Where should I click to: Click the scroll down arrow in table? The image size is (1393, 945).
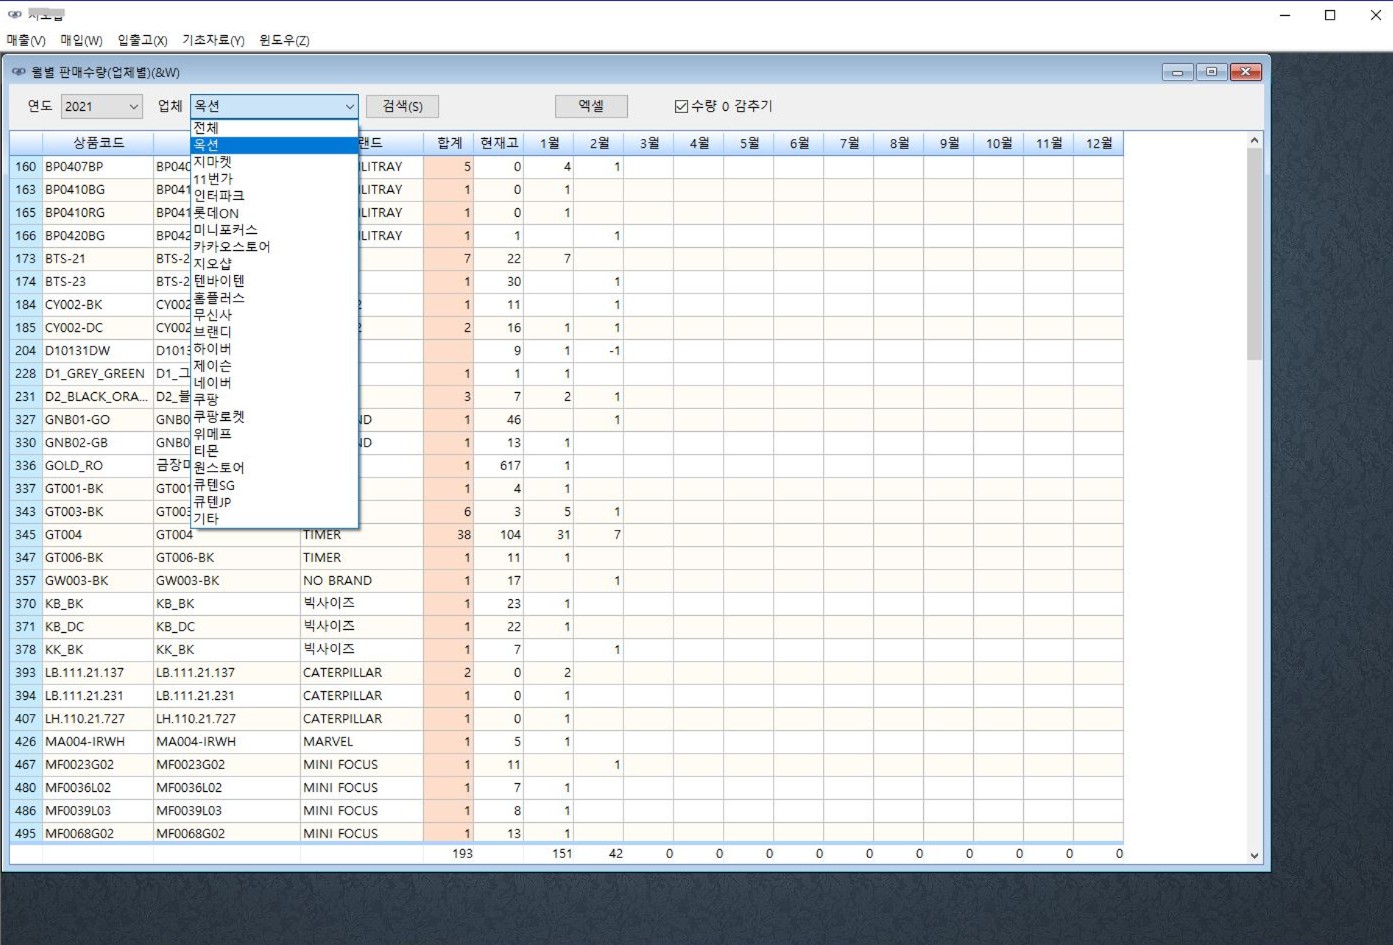1254,855
